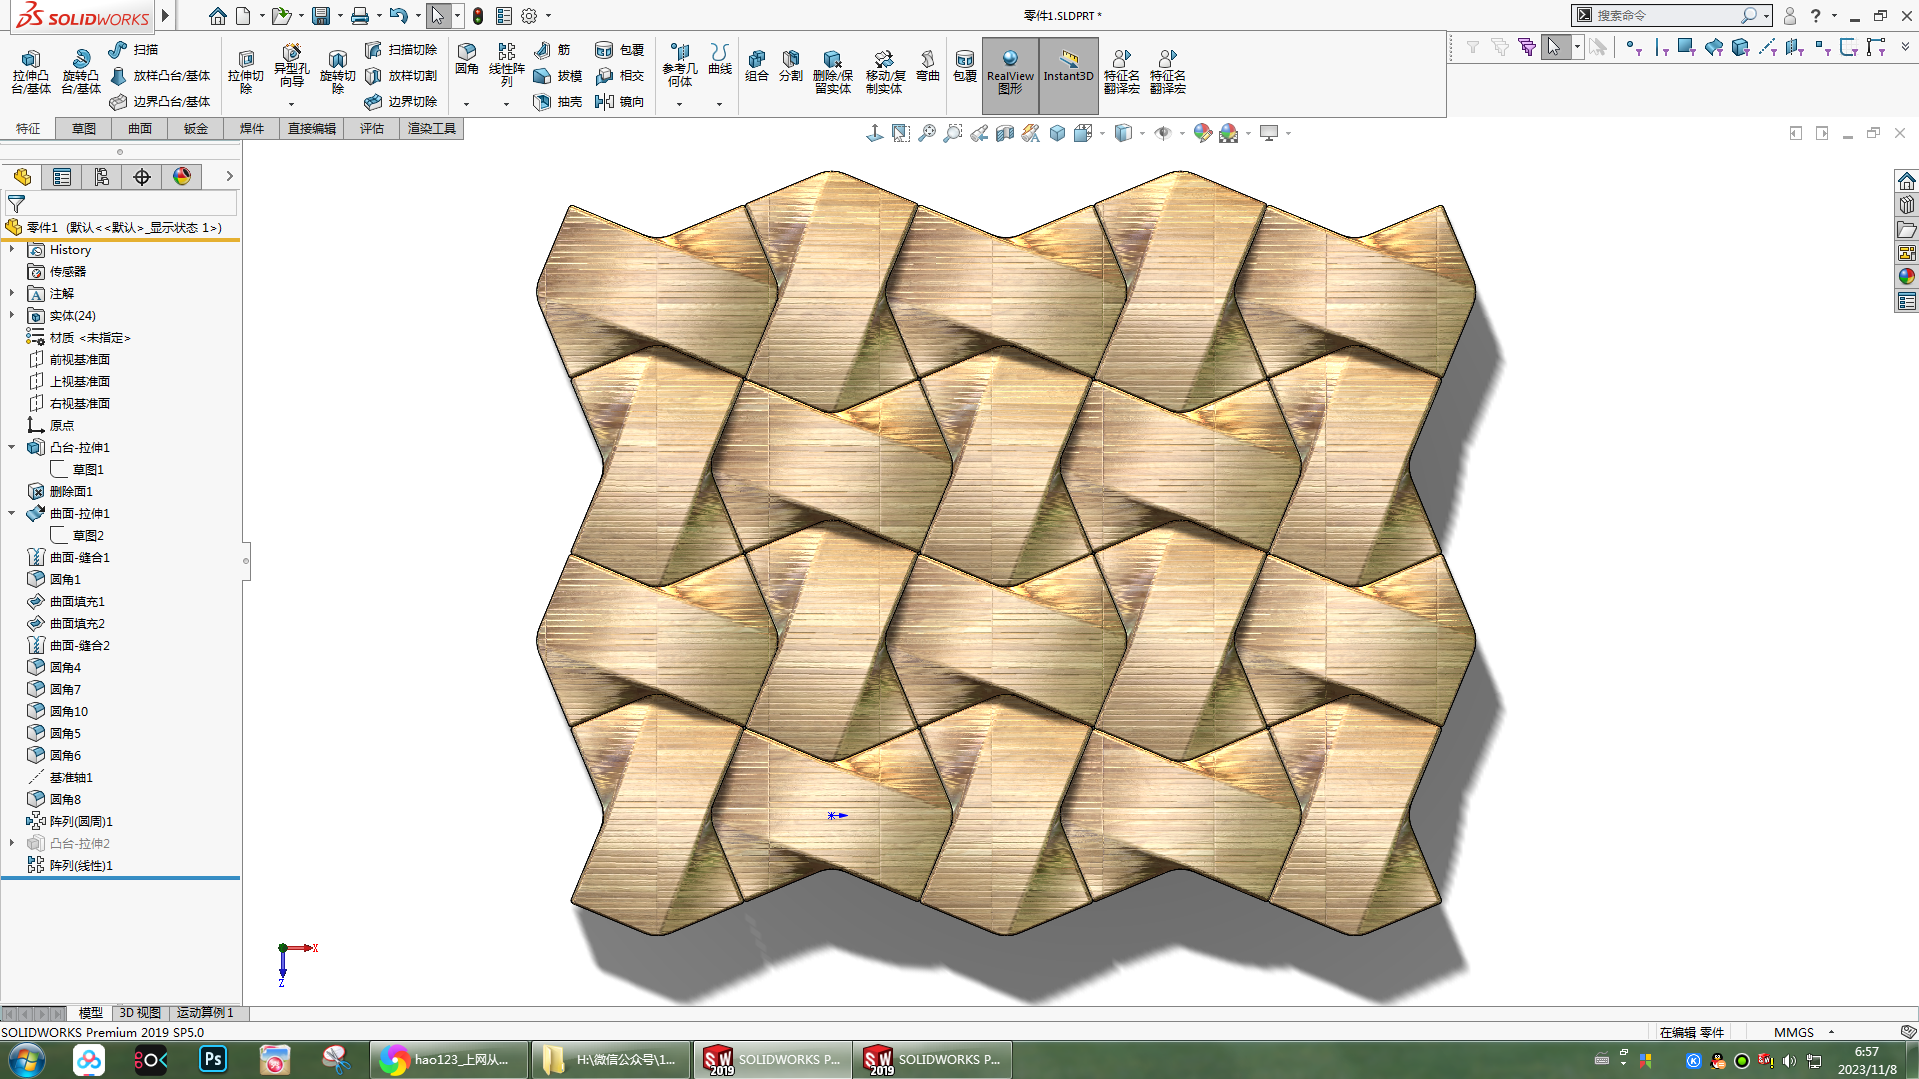Screen dimensions: 1919x1079
Task: Open the PropertyManager tab icon
Action: click(62, 177)
